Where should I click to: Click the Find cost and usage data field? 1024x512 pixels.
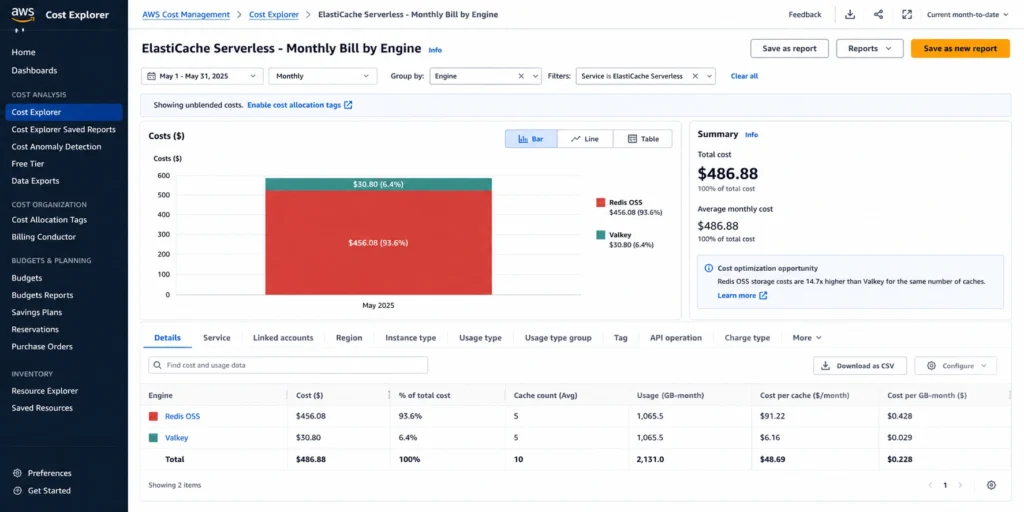[288, 365]
